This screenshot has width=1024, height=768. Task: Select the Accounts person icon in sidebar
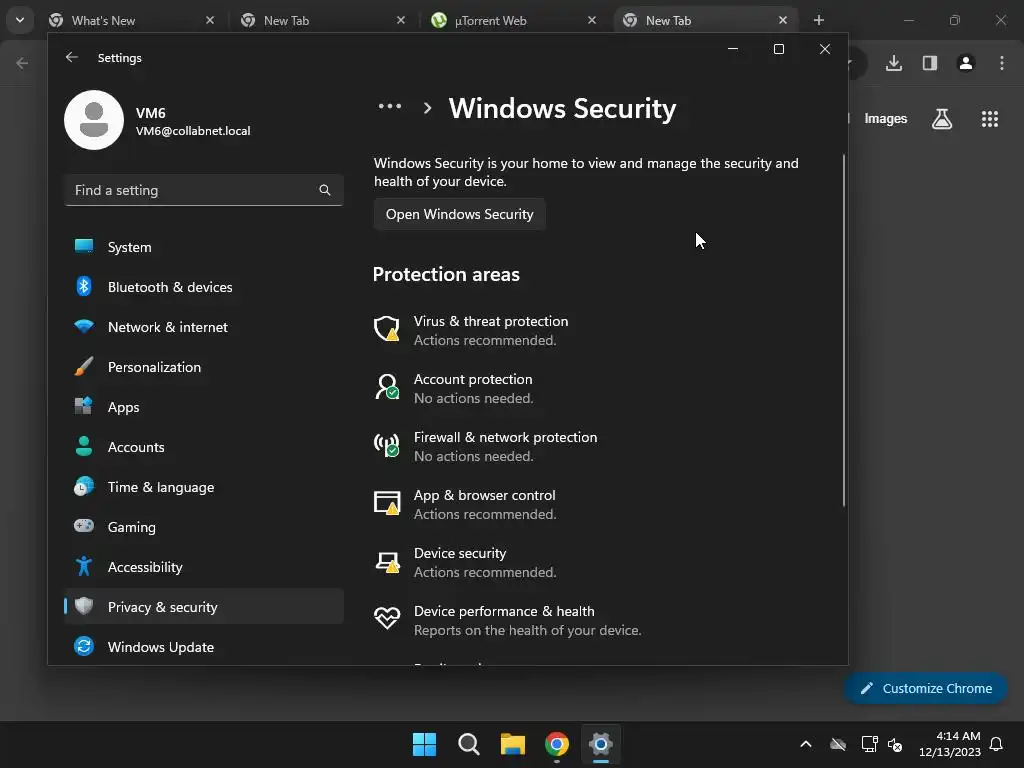click(84, 446)
